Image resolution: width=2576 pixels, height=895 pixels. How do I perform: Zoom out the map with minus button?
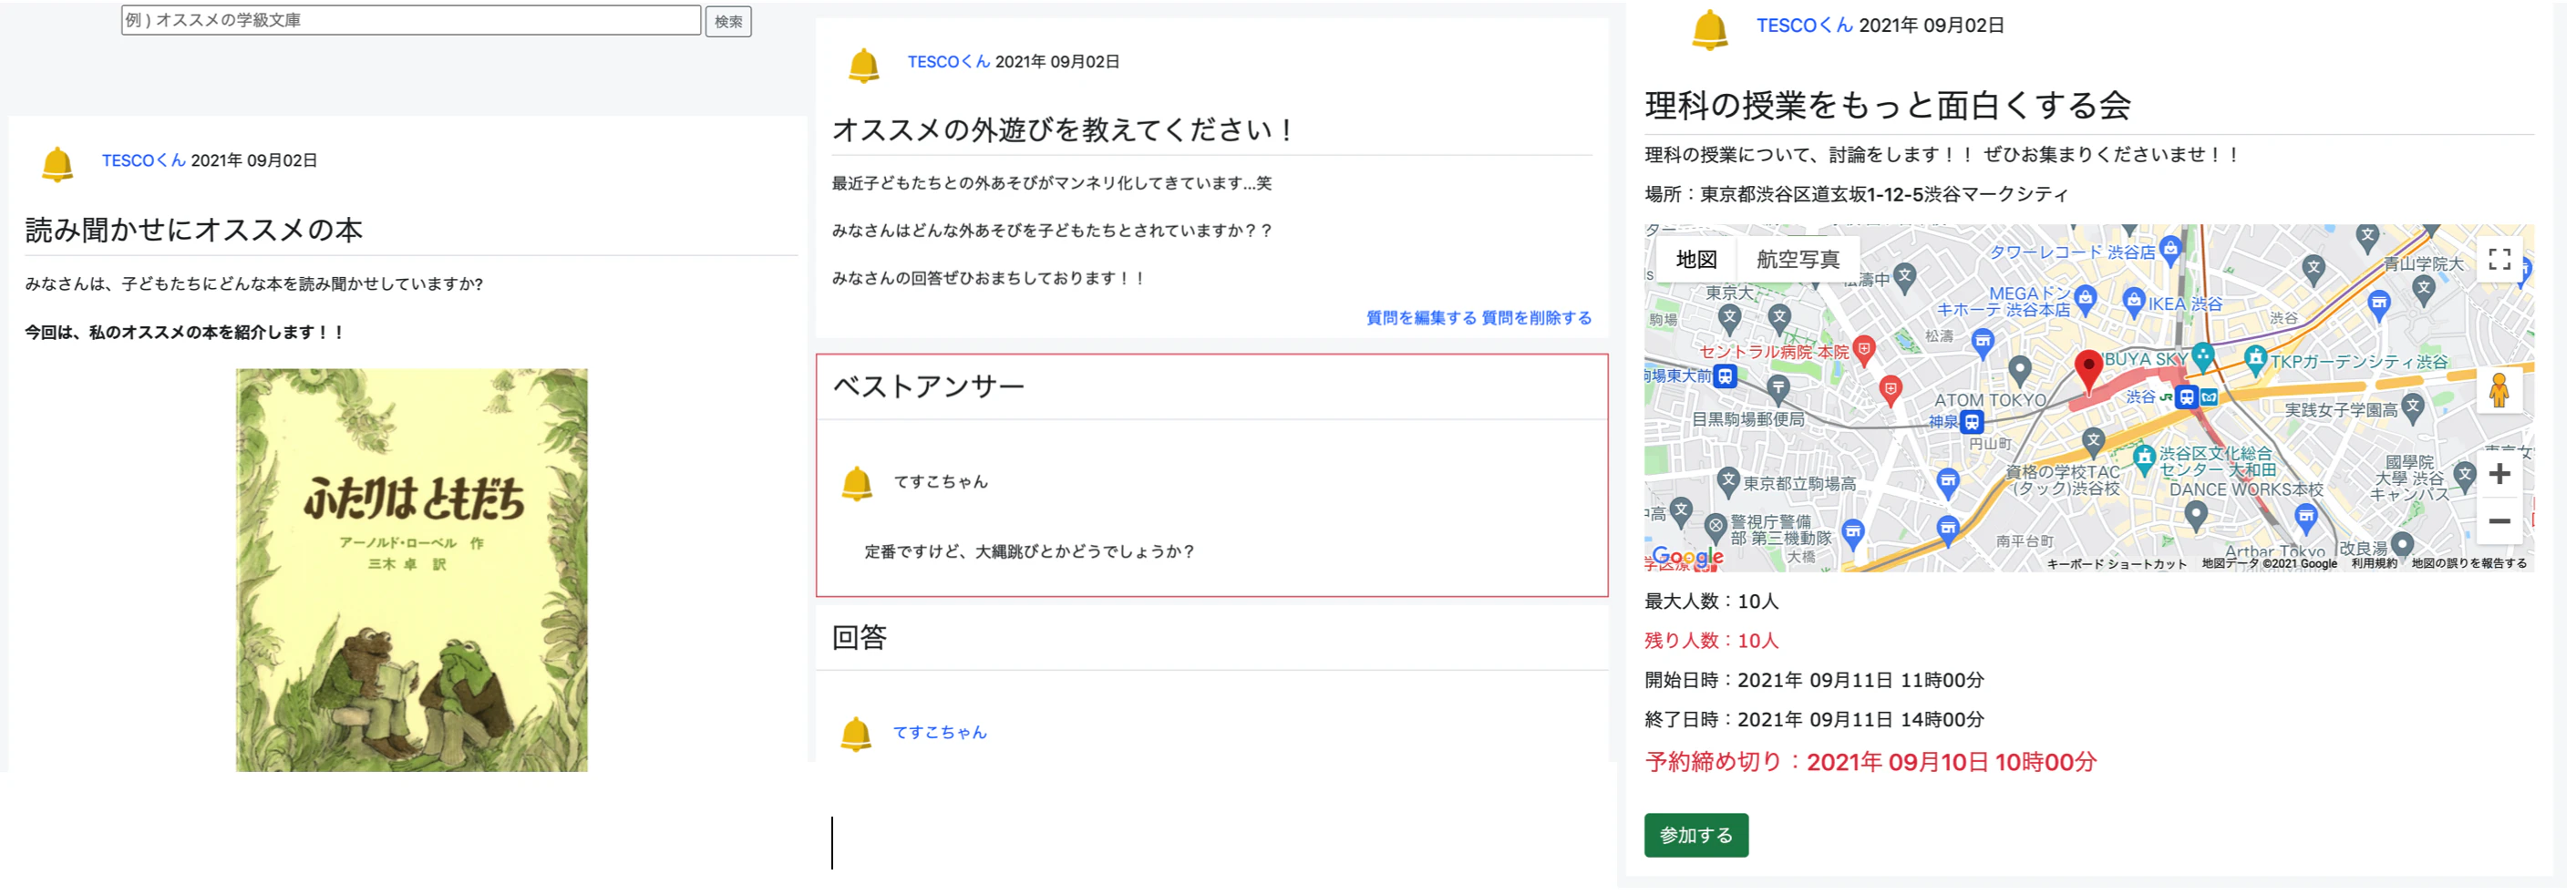[x=2500, y=521]
